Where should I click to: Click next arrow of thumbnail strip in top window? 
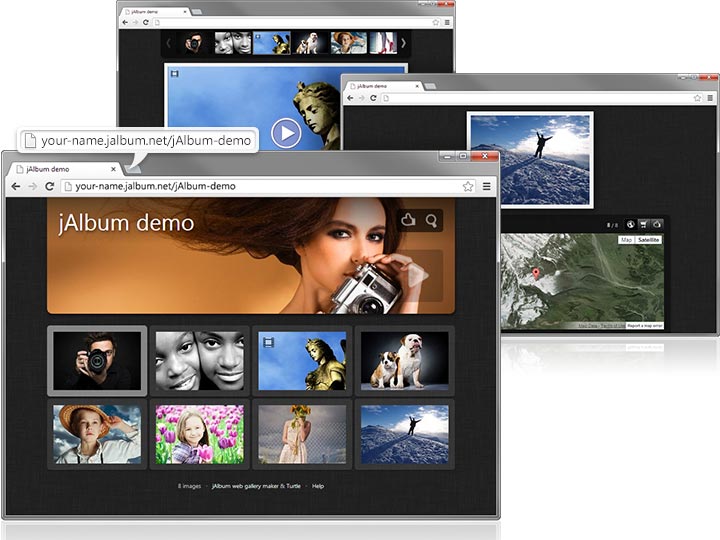(403, 43)
